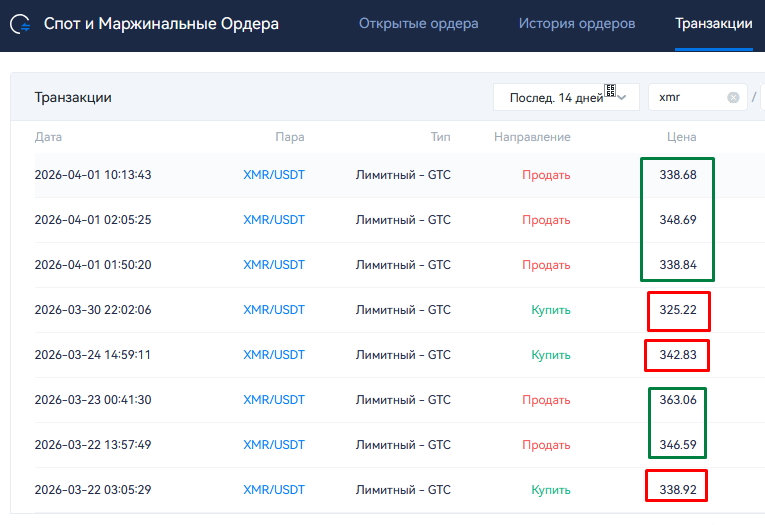The height and width of the screenshot is (525, 765).
Task: Click the Спот и Маржинальные Ордера title
Action: point(161,23)
